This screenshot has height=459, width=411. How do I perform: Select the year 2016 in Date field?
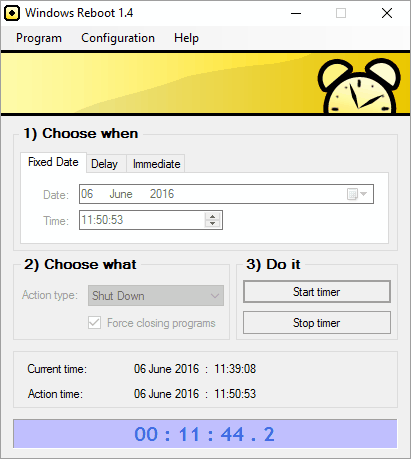pyautogui.click(x=162, y=194)
